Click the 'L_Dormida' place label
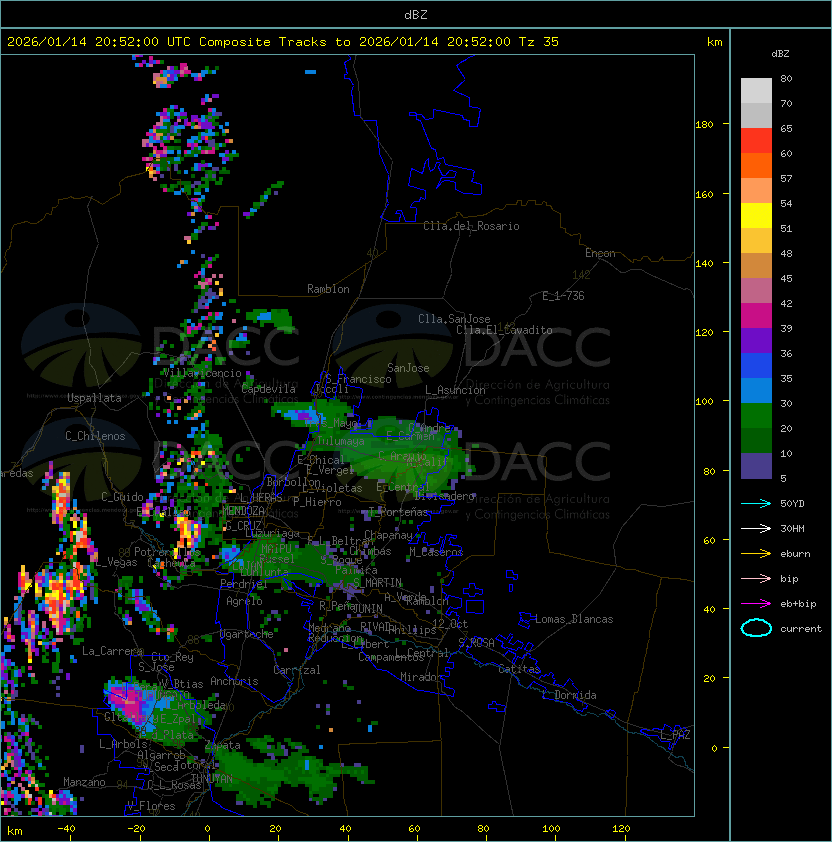 (569, 695)
